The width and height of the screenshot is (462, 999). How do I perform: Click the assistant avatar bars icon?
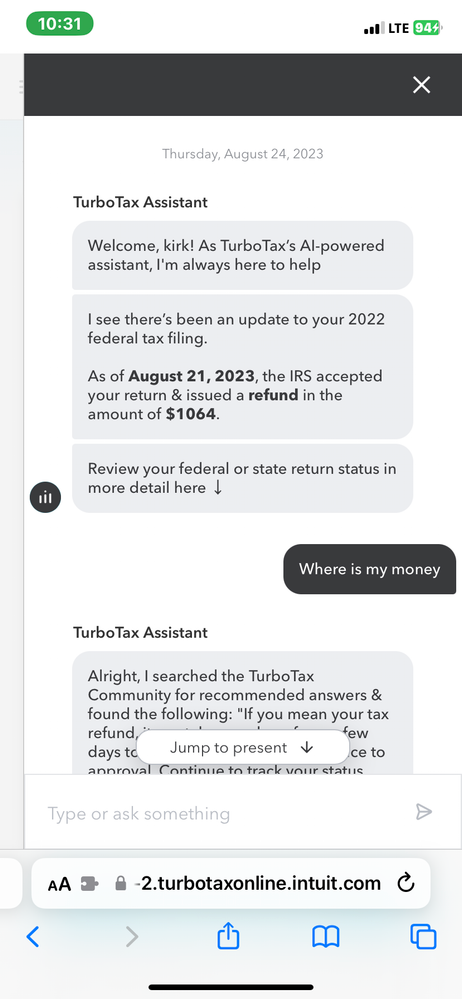pos(45,497)
